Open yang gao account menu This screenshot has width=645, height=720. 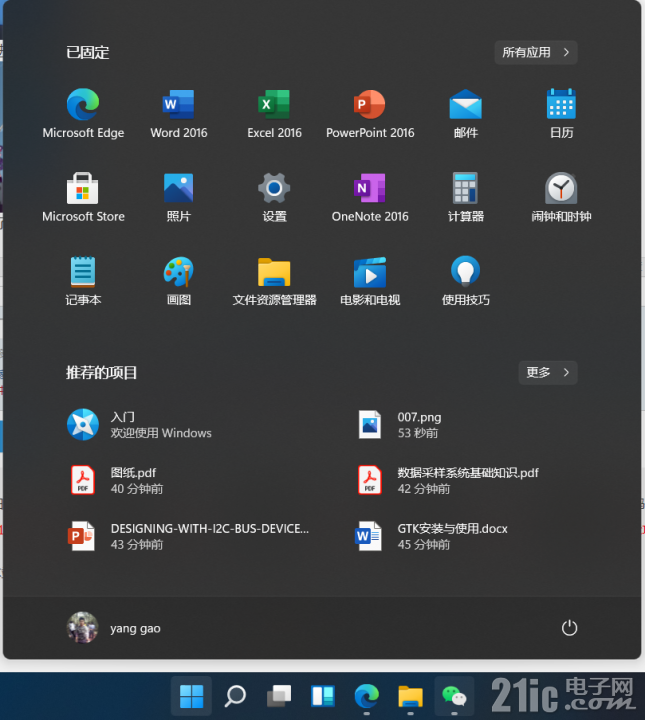[x=114, y=628]
